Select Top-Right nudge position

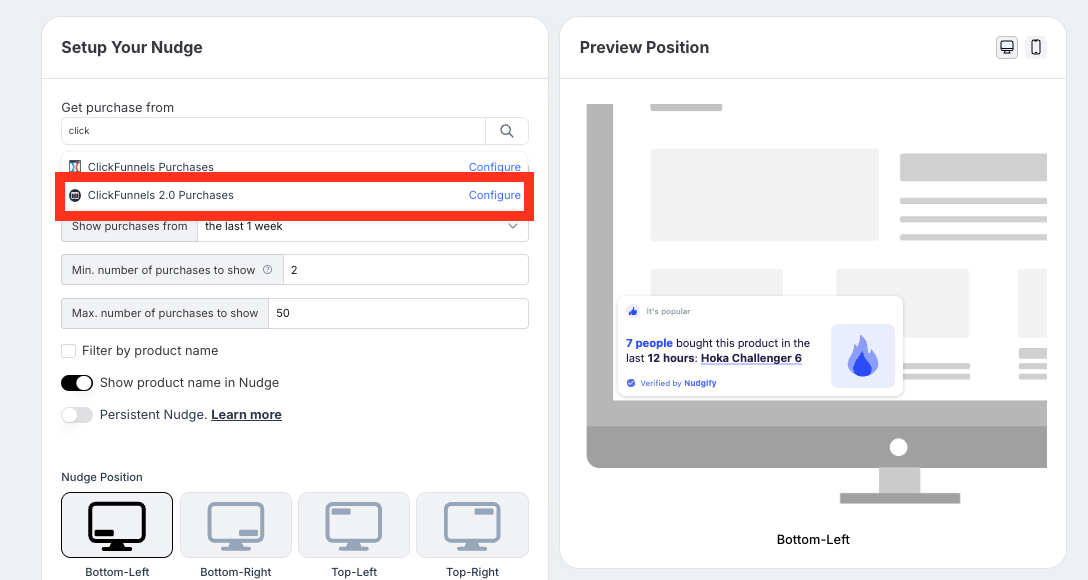[473, 525]
